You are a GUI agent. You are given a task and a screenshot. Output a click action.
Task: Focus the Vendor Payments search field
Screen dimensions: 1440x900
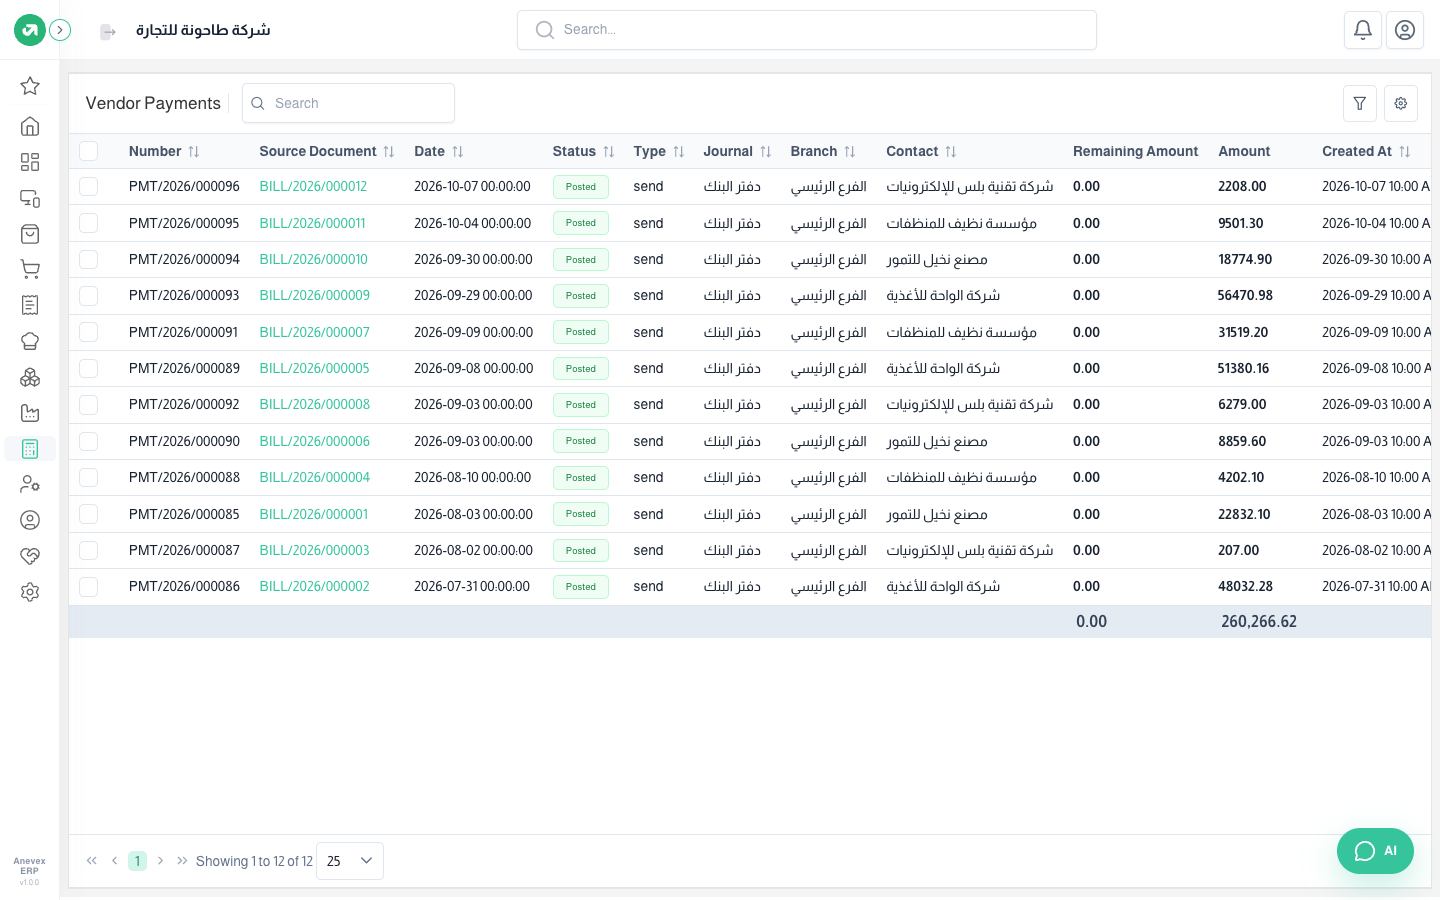348,103
